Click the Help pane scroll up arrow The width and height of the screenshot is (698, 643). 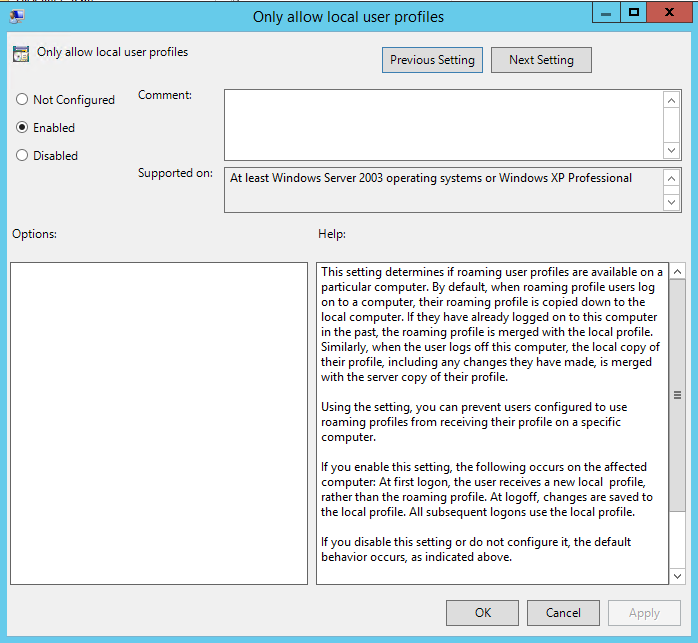coord(677,272)
